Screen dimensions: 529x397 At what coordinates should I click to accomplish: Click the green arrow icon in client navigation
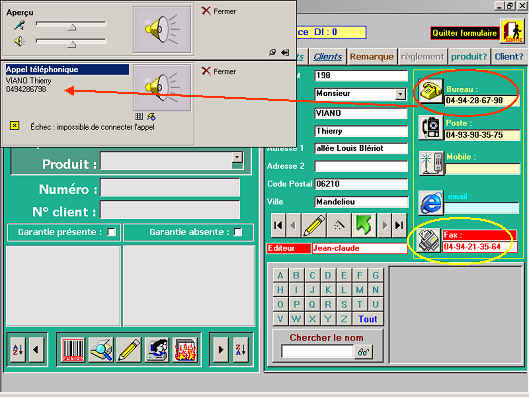[363, 225]
